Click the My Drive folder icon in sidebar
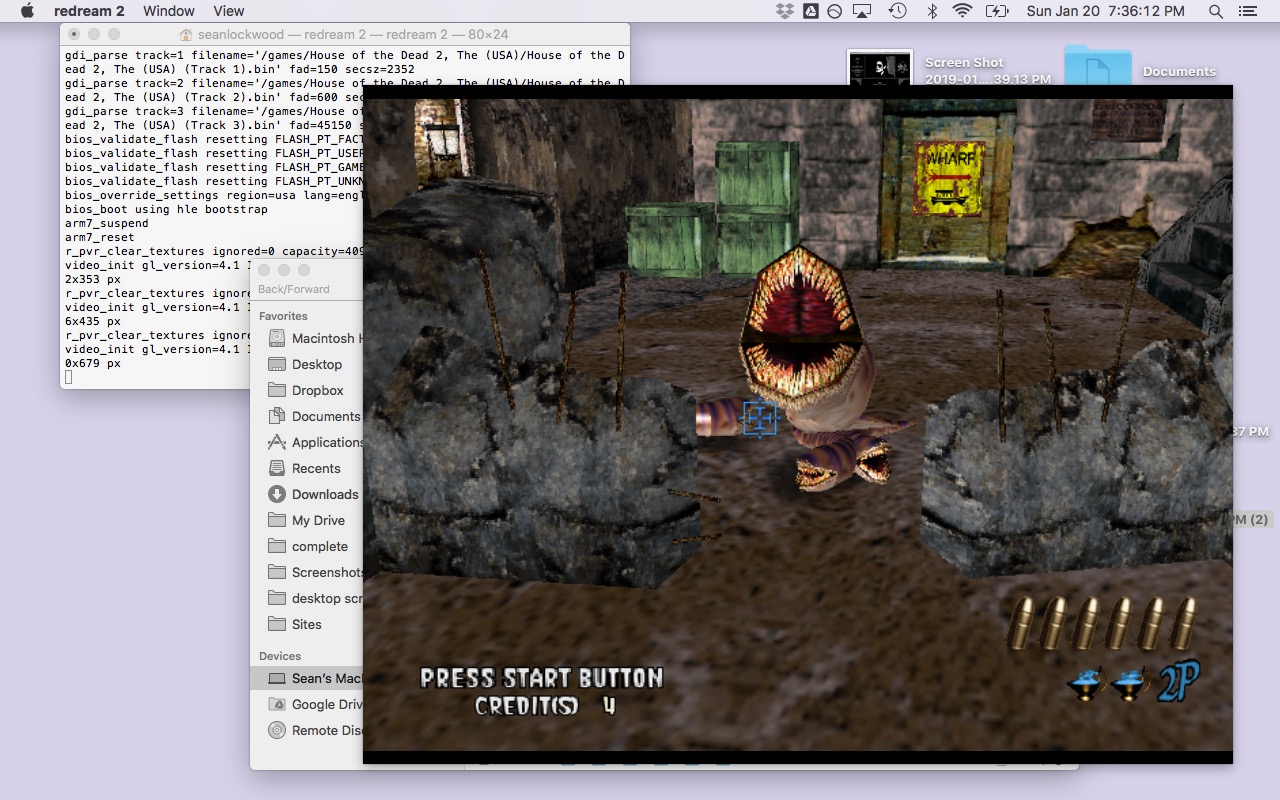 [277, 520]
